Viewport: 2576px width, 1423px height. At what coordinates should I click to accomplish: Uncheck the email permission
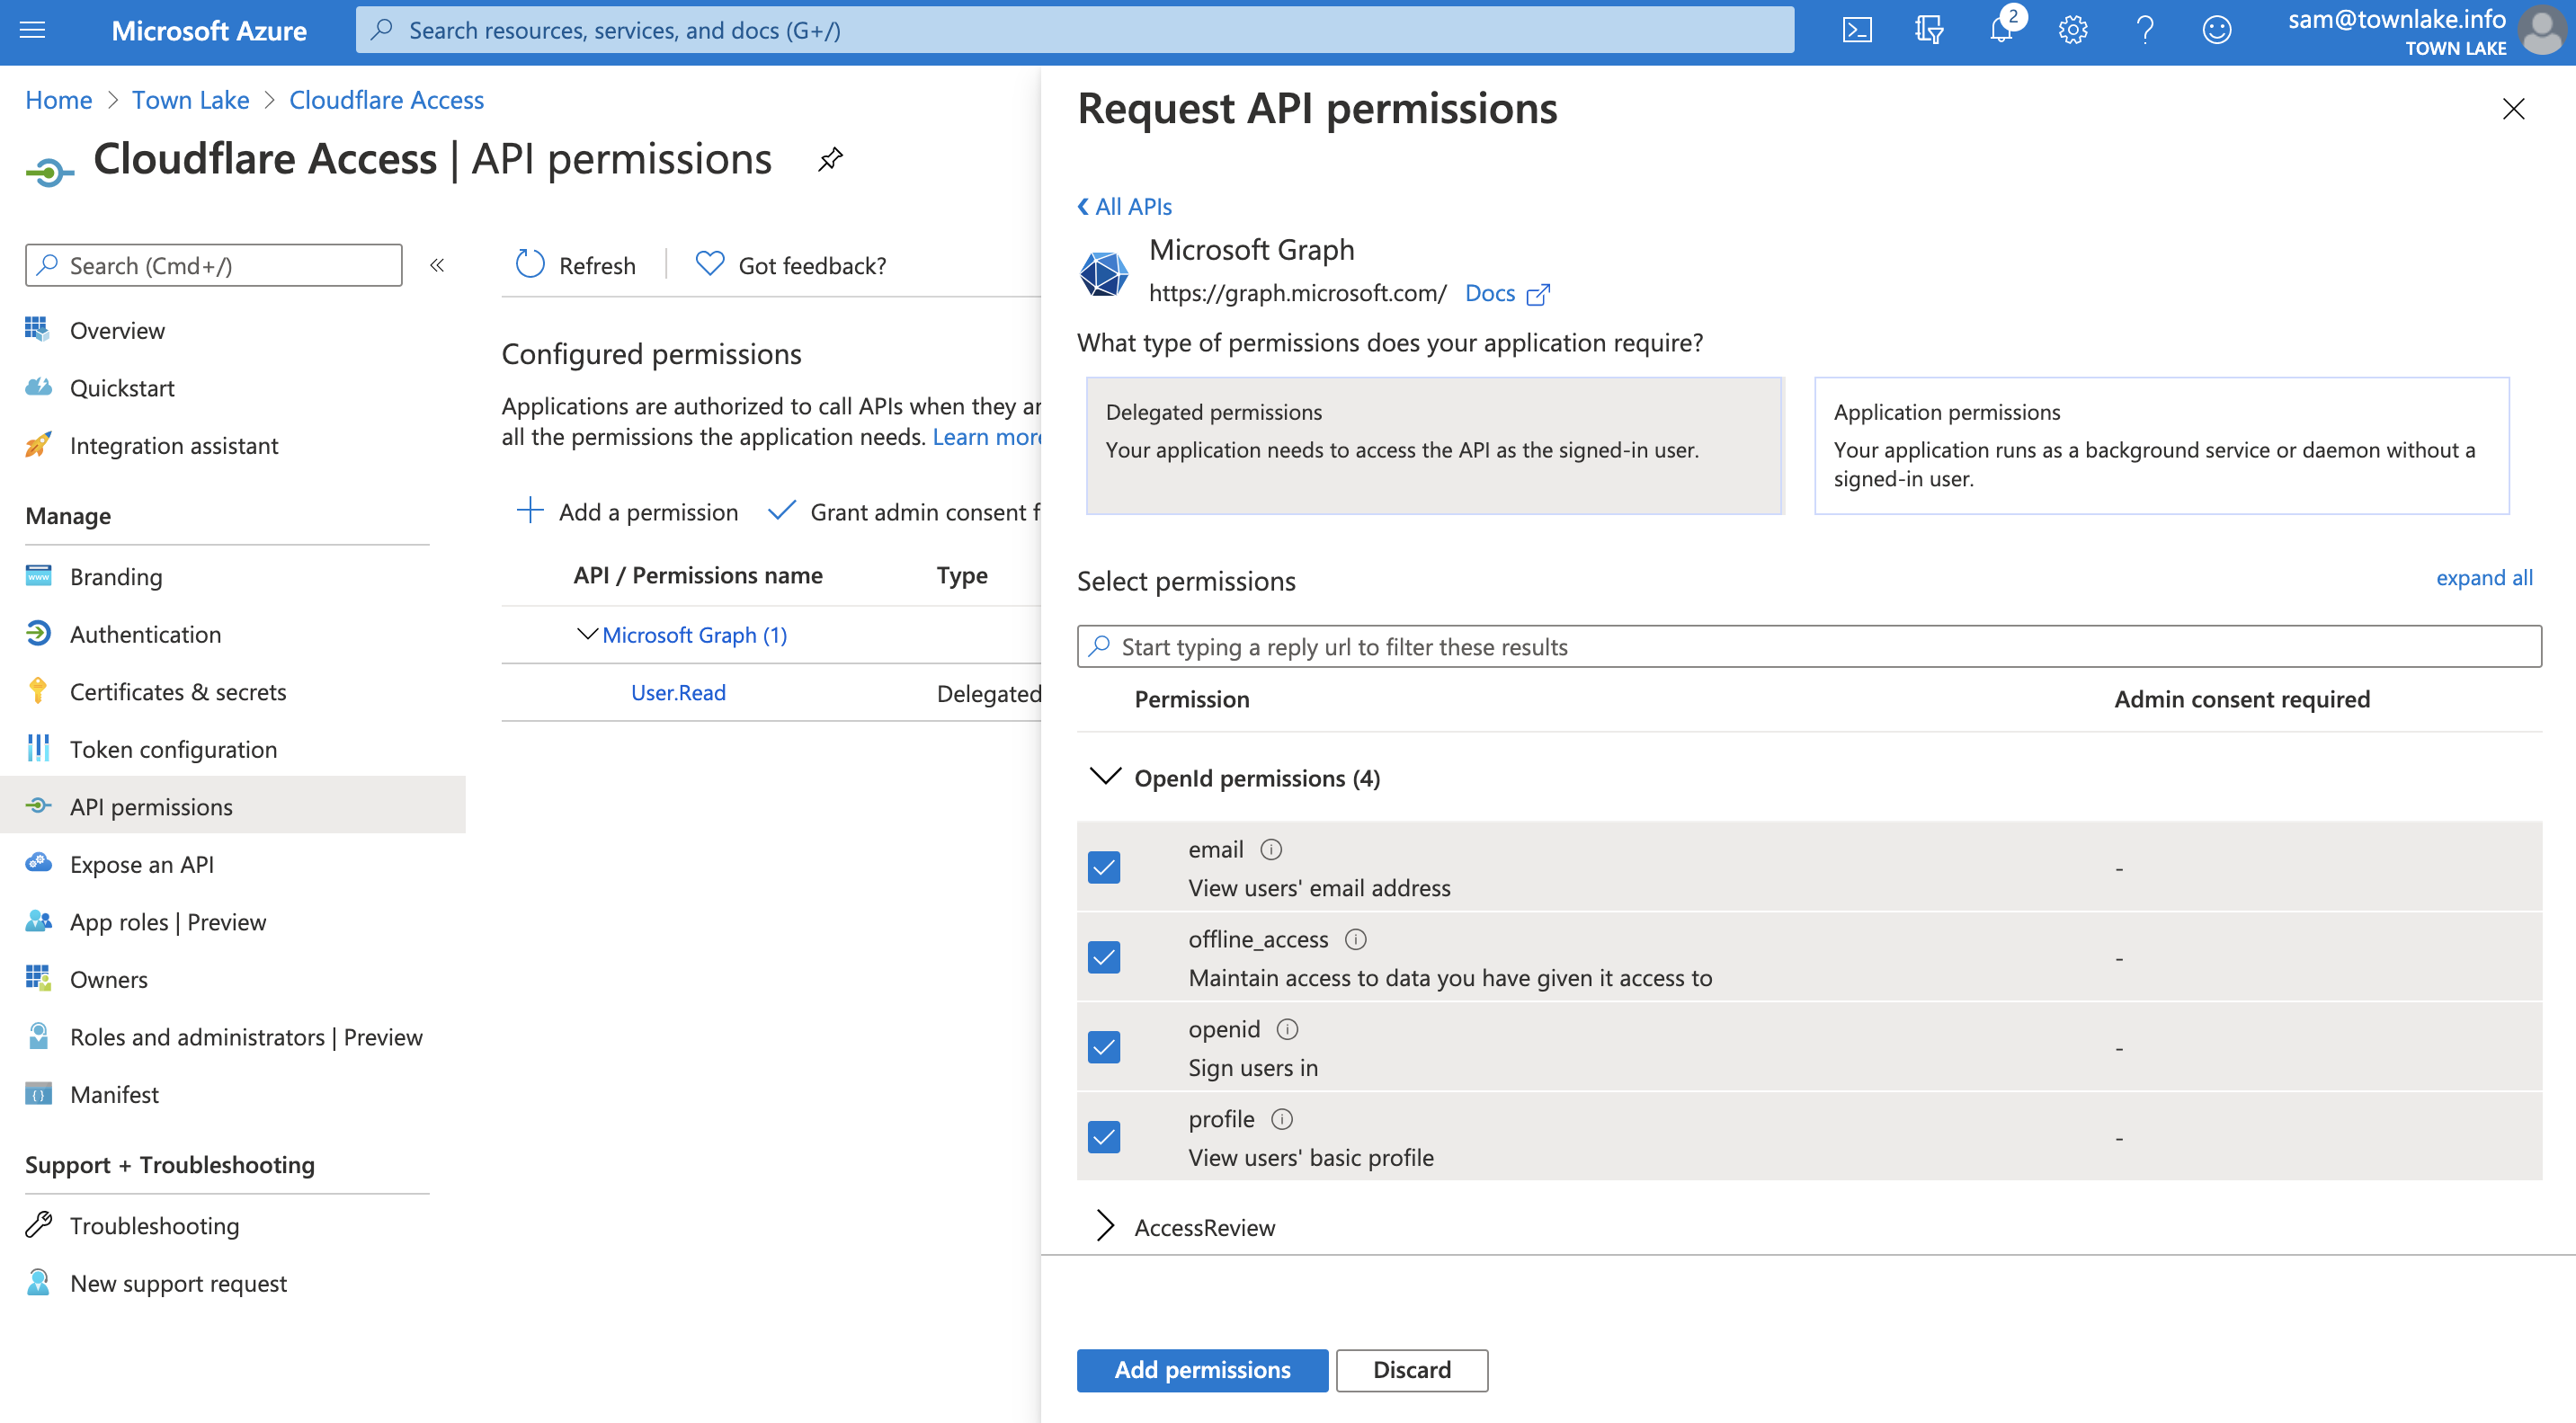(x=1104, y=867)
